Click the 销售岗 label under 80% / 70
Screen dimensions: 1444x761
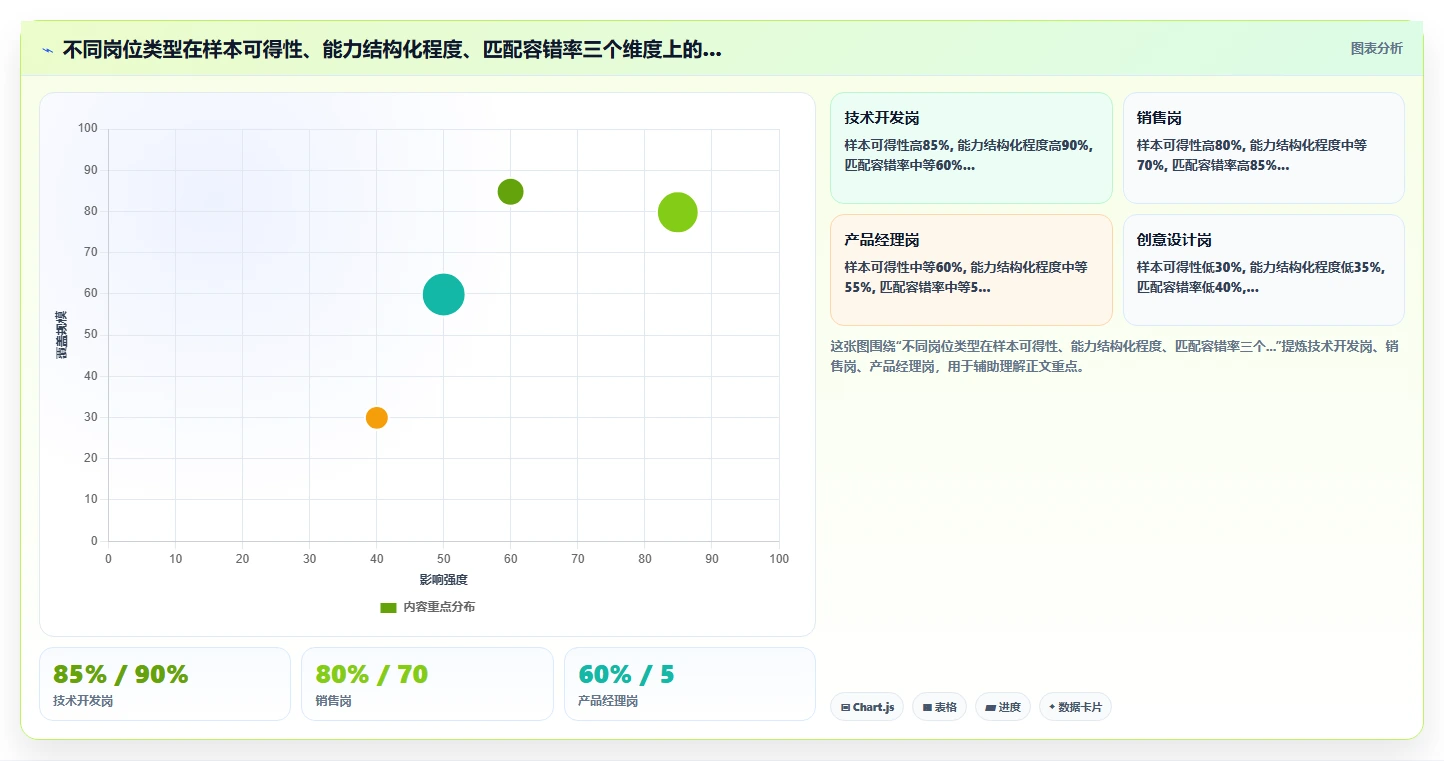[333, 701]
